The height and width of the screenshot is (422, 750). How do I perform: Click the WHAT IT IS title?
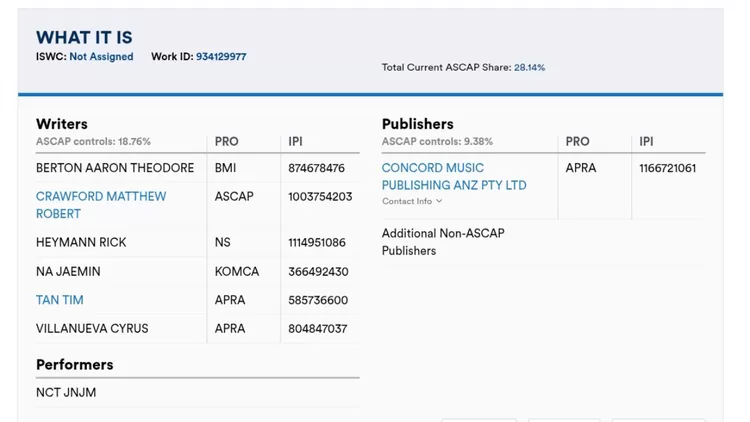84,38
